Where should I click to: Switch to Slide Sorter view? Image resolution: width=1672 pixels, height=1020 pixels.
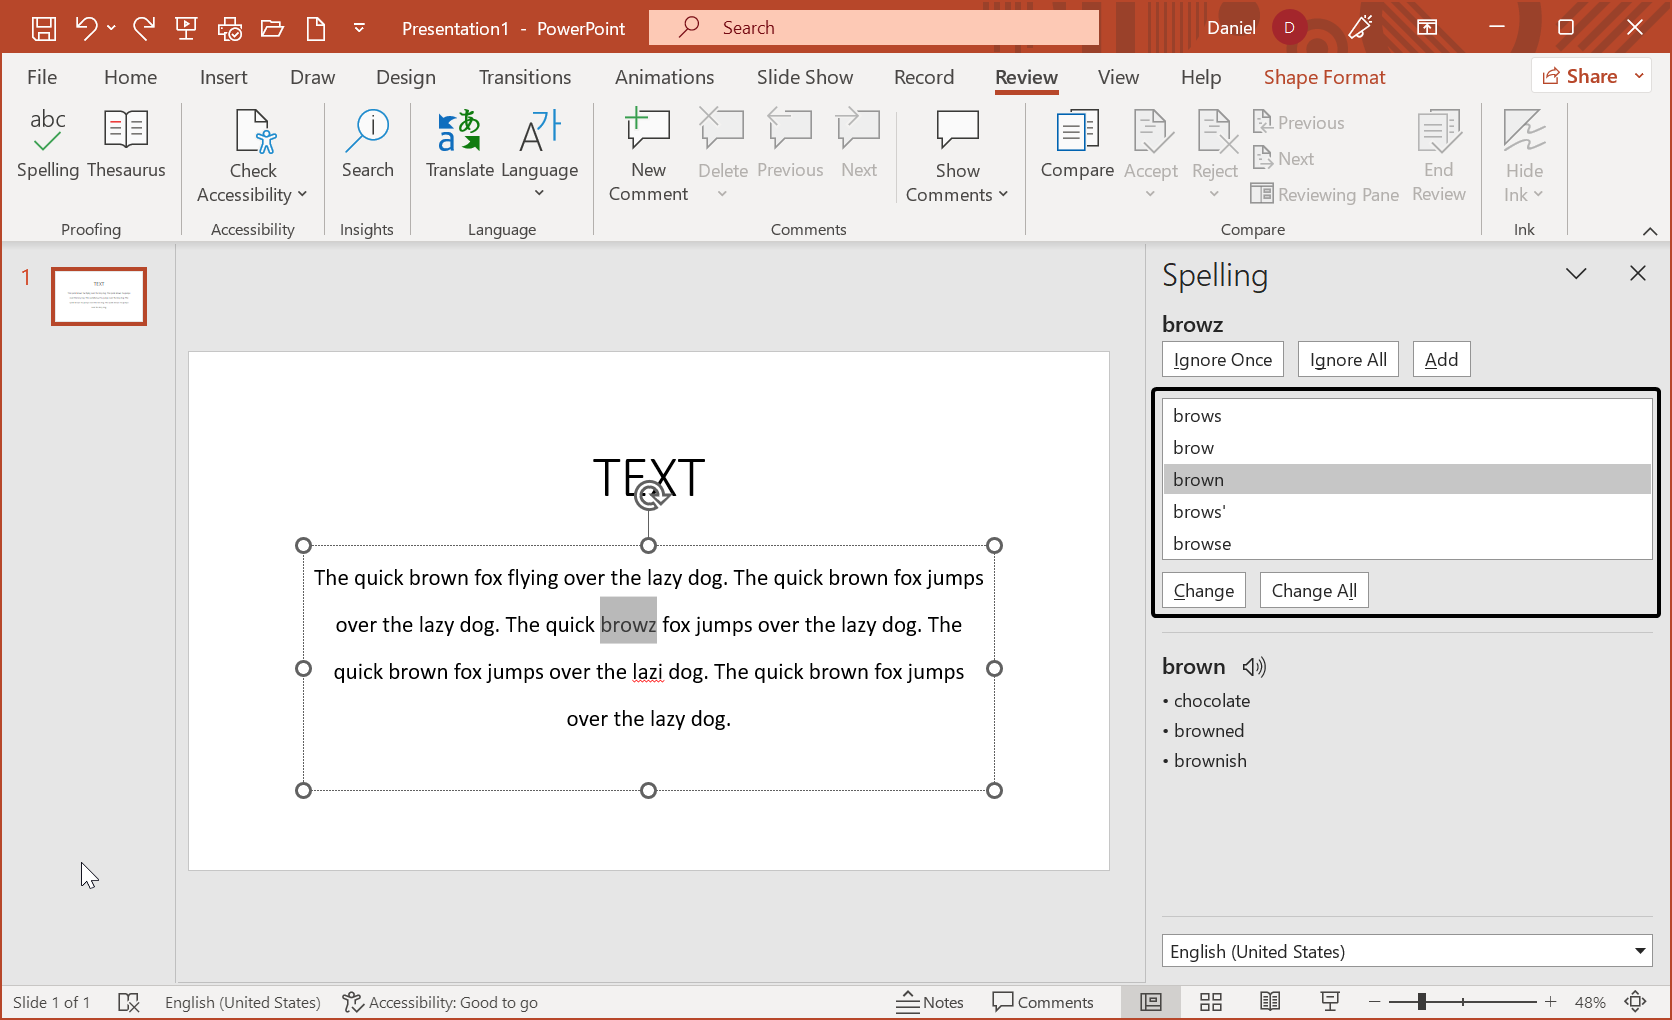click(x=1211, y=1002)
